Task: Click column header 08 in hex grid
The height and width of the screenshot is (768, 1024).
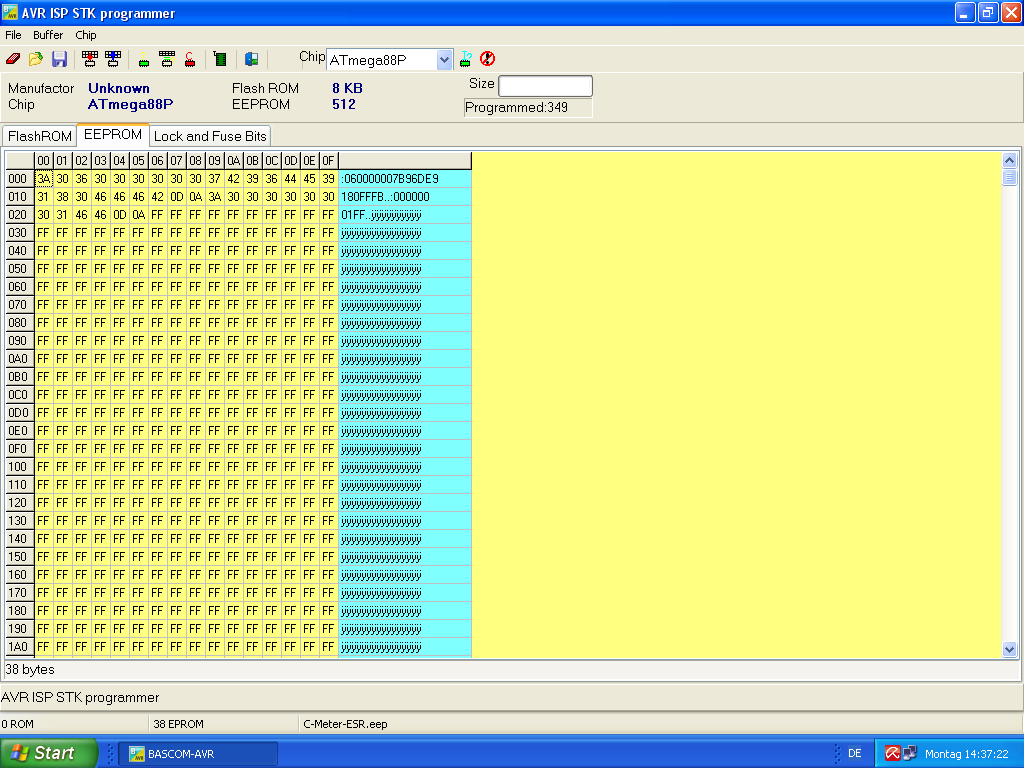Action: tap(195, 161)
